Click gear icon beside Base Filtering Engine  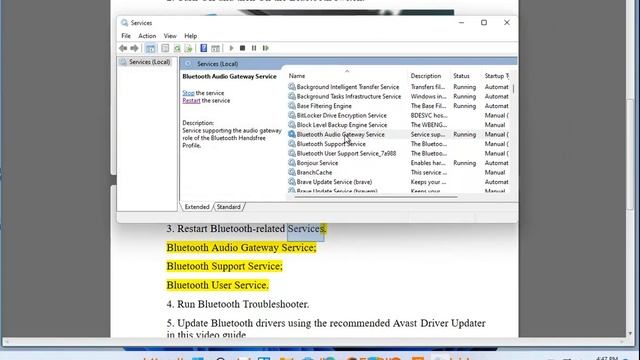pos(292,106)
